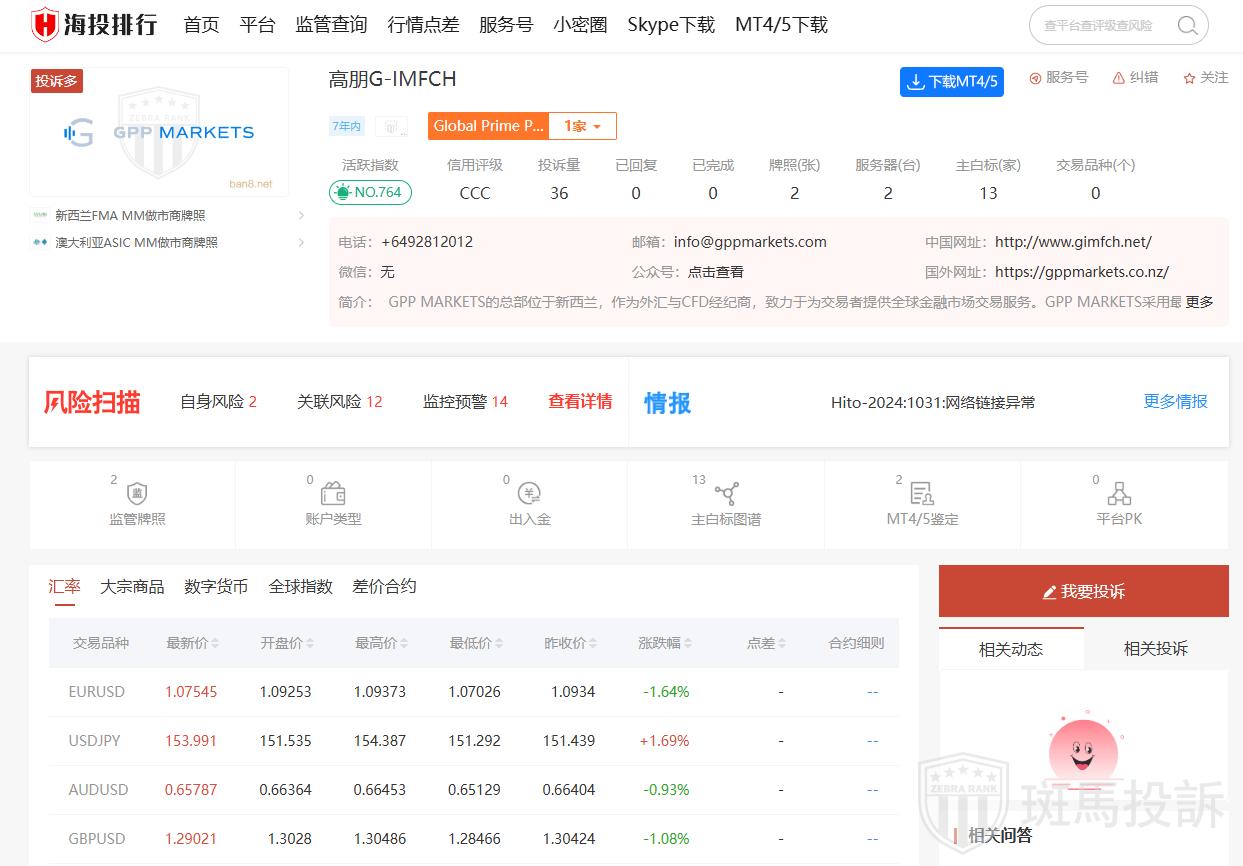Click the 关注 star icon
Screen dimensions: 1243x866
coord(1190,78)
